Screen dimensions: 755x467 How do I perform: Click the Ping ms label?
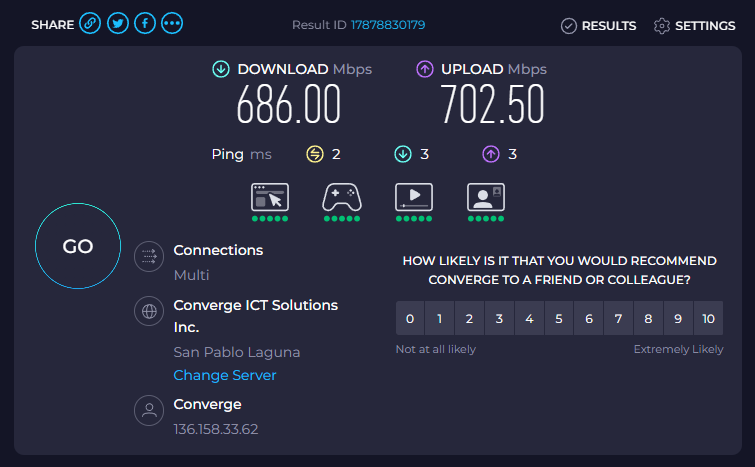tap(242, 155)
